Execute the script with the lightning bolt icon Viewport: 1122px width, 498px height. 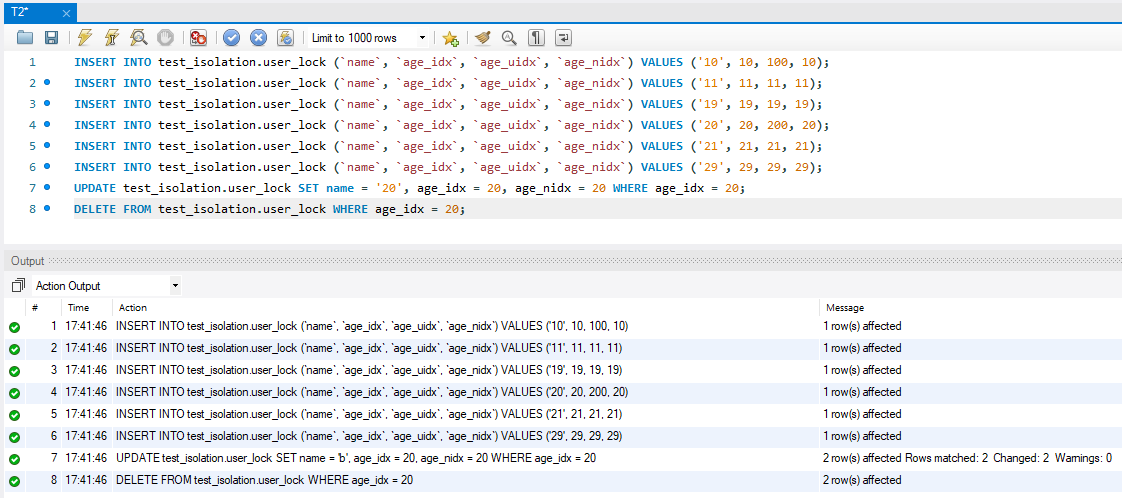[85, 38]
